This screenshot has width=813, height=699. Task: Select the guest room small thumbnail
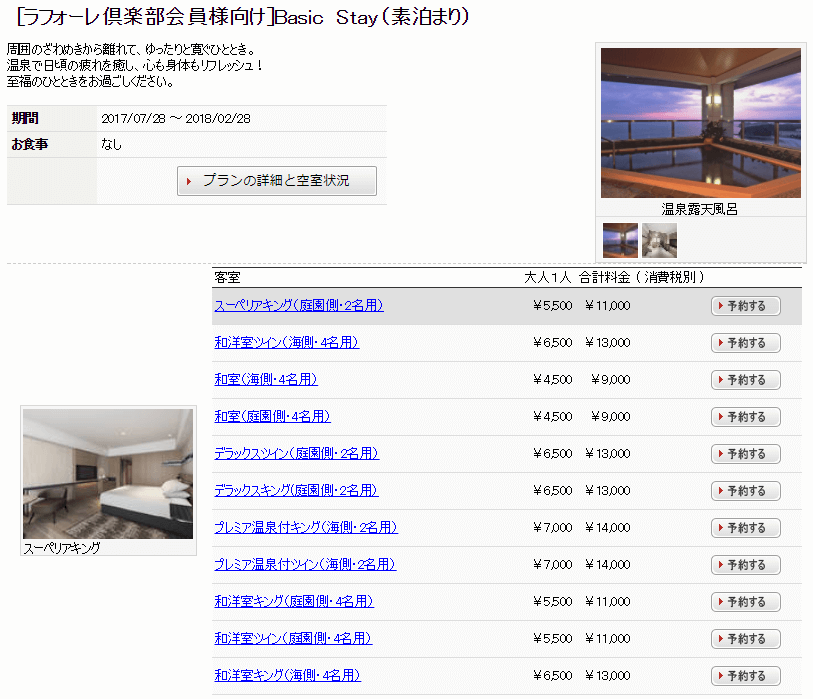(659, 240)
